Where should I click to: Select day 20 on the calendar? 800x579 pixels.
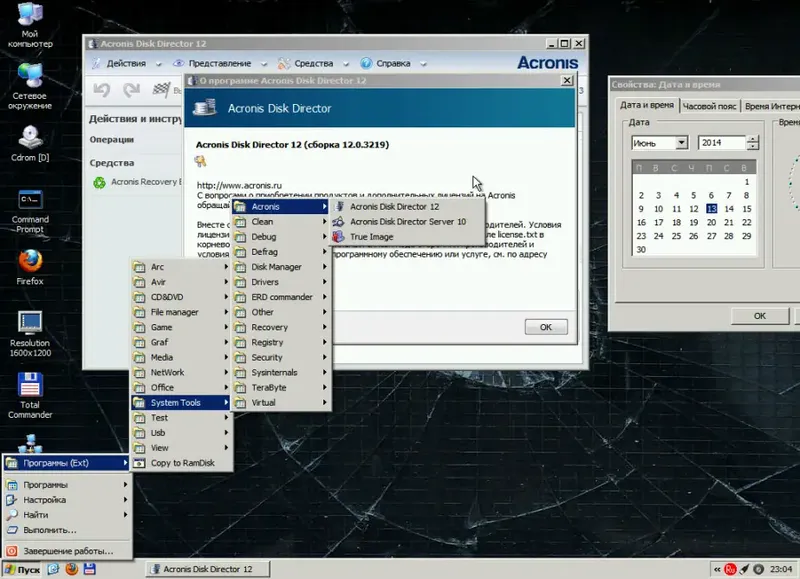coord(711,222)
